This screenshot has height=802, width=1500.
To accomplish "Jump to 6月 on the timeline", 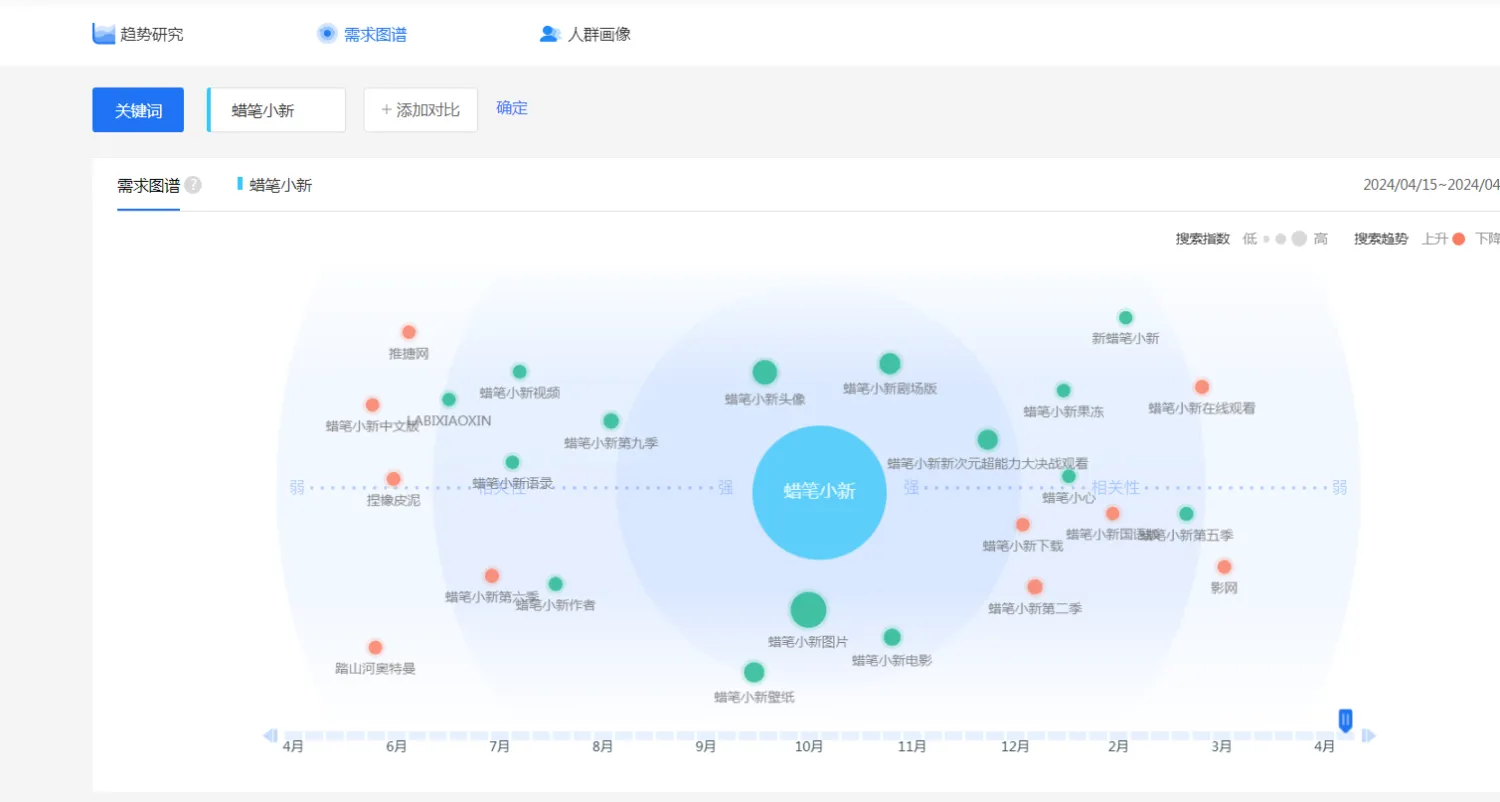I will 396,746.
